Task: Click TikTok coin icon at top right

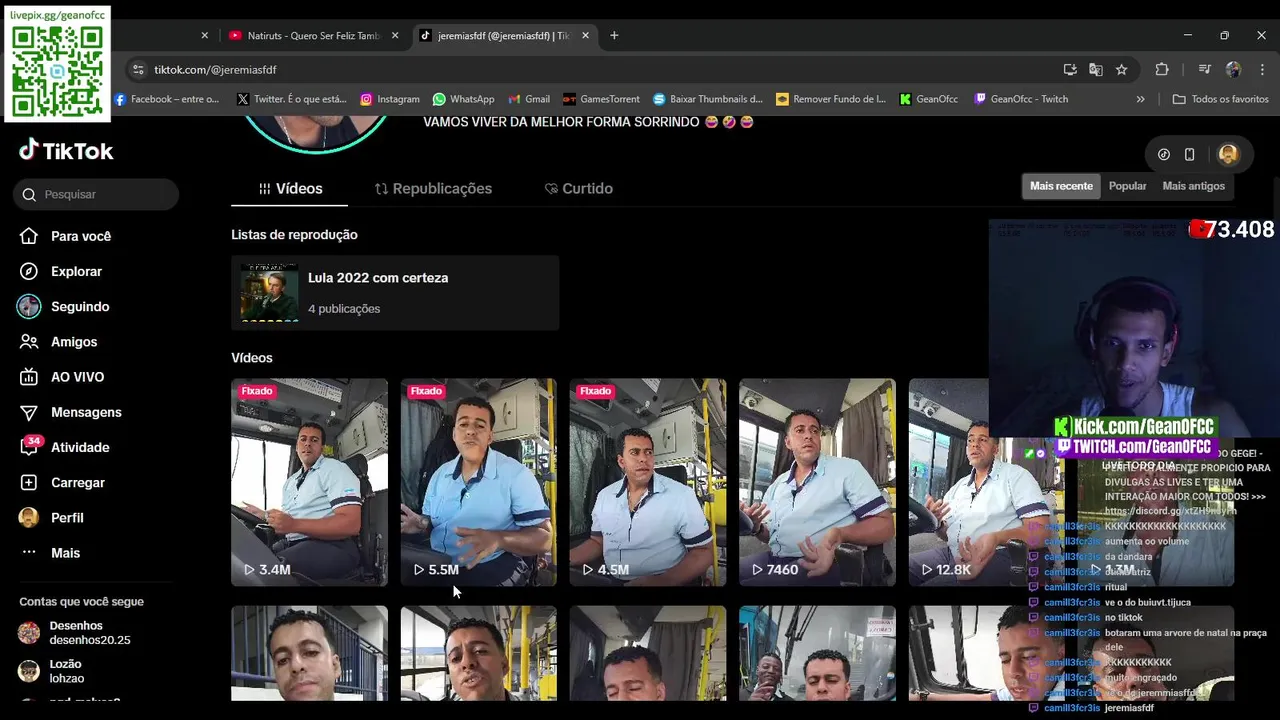Action: point(1164,154)
